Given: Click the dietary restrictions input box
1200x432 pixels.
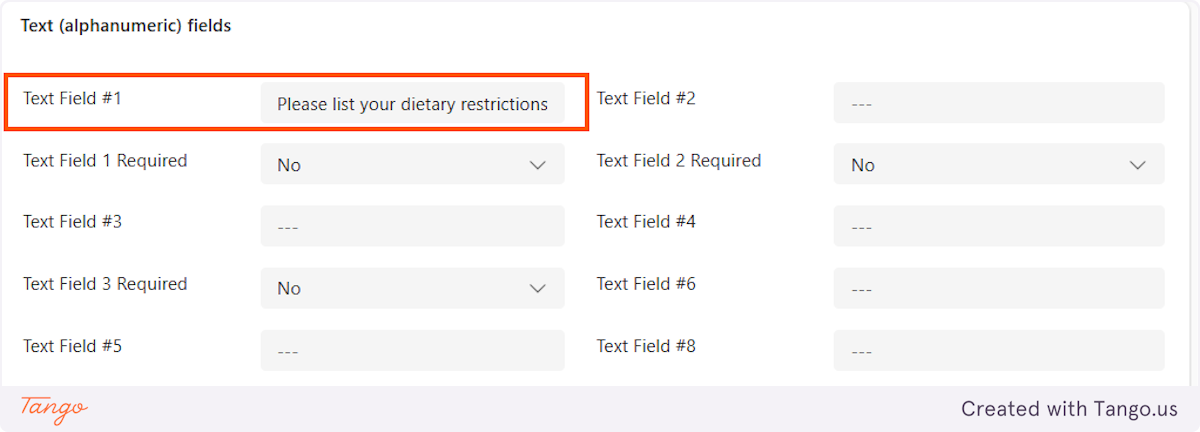Looking at the screenshot, I should (x=412, y=104).
